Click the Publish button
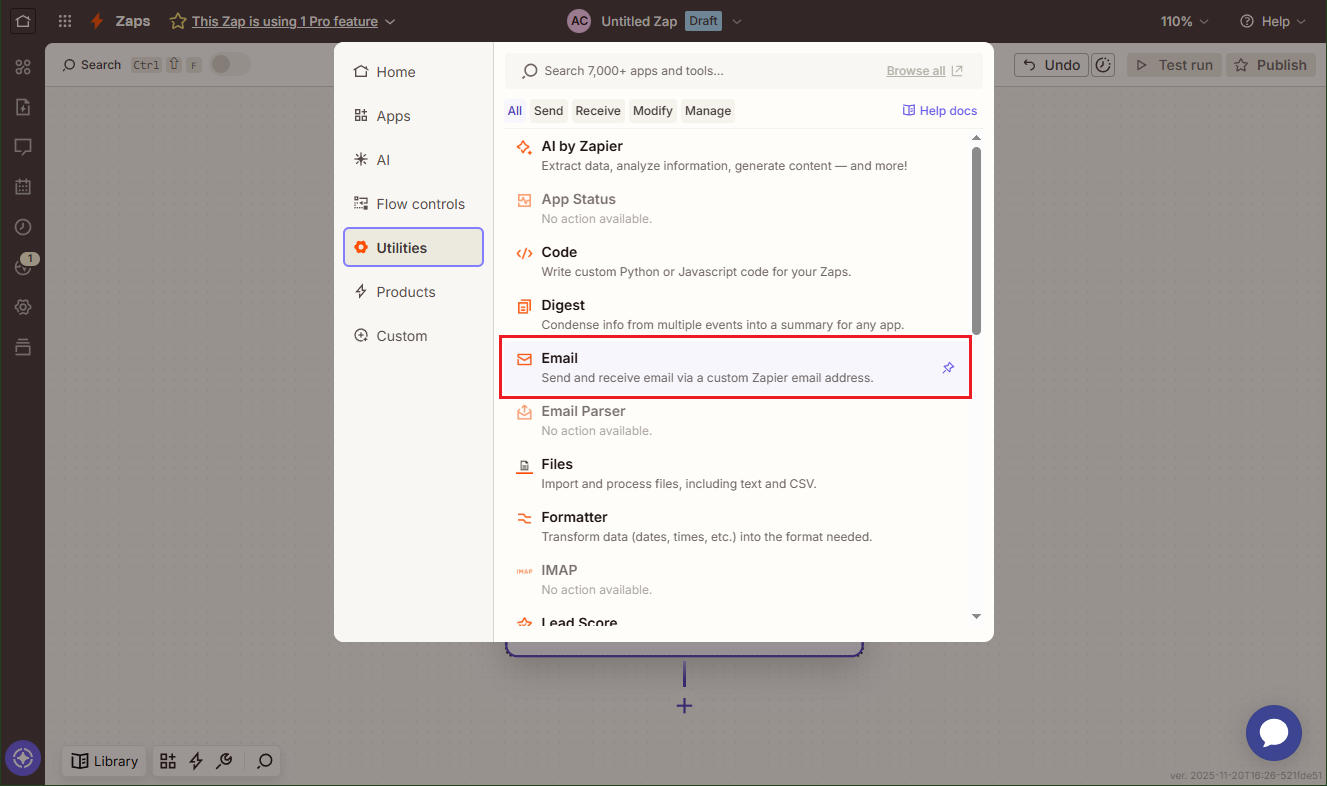This screenshot has width=1327, height=786. click(1271, 65)
